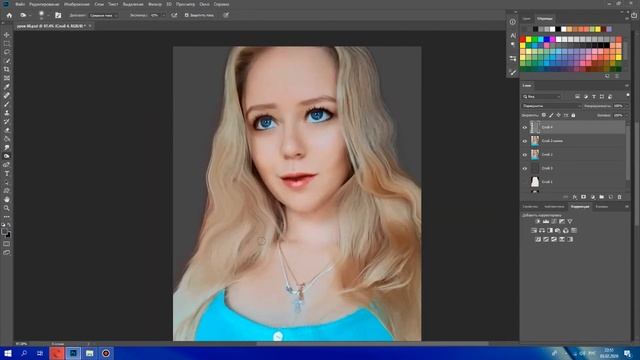The image size is (640, 360).
Task: Select the Gradient tool
Action: click(7, 139)
